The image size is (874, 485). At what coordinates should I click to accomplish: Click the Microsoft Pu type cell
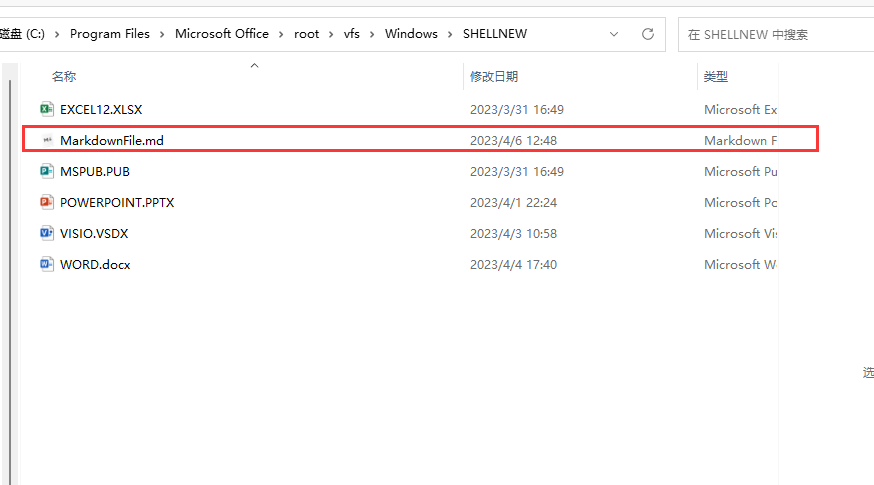[x=740, y=172]
